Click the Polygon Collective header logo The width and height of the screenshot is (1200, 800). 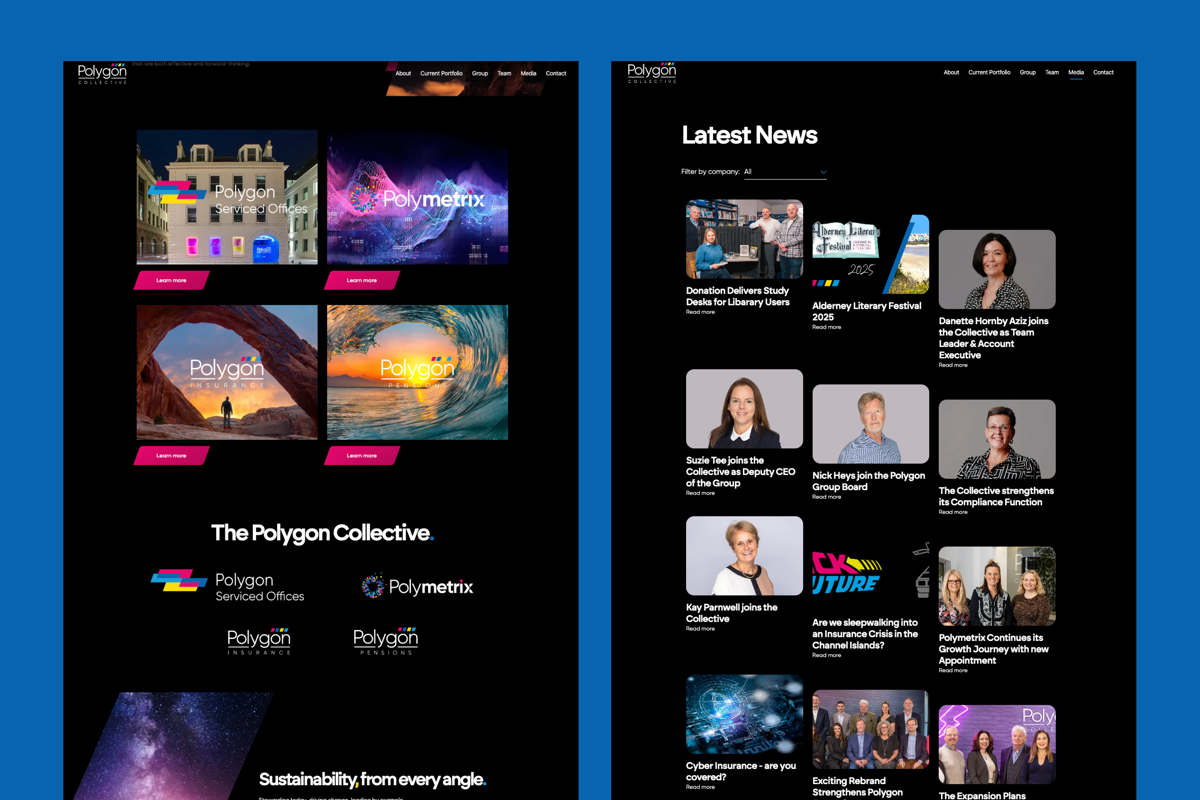tap(101, 72)
